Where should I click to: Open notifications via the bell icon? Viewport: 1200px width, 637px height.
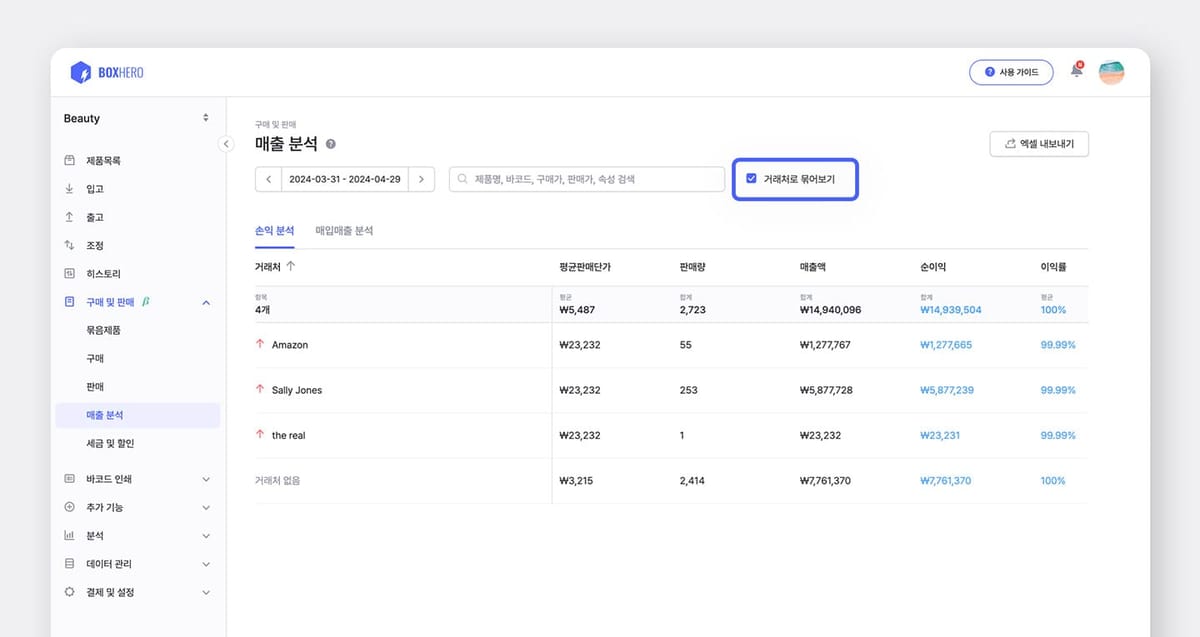coord(1076,72)
